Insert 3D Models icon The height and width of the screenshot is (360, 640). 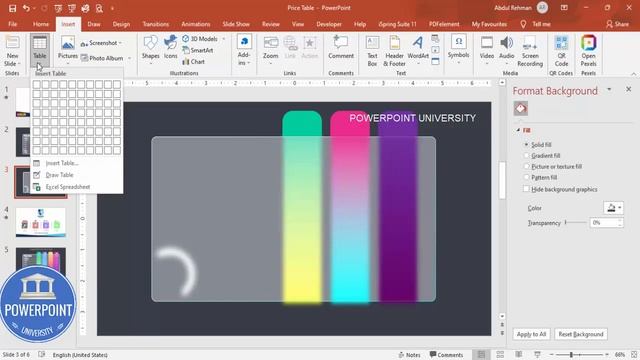coord(186,39)
